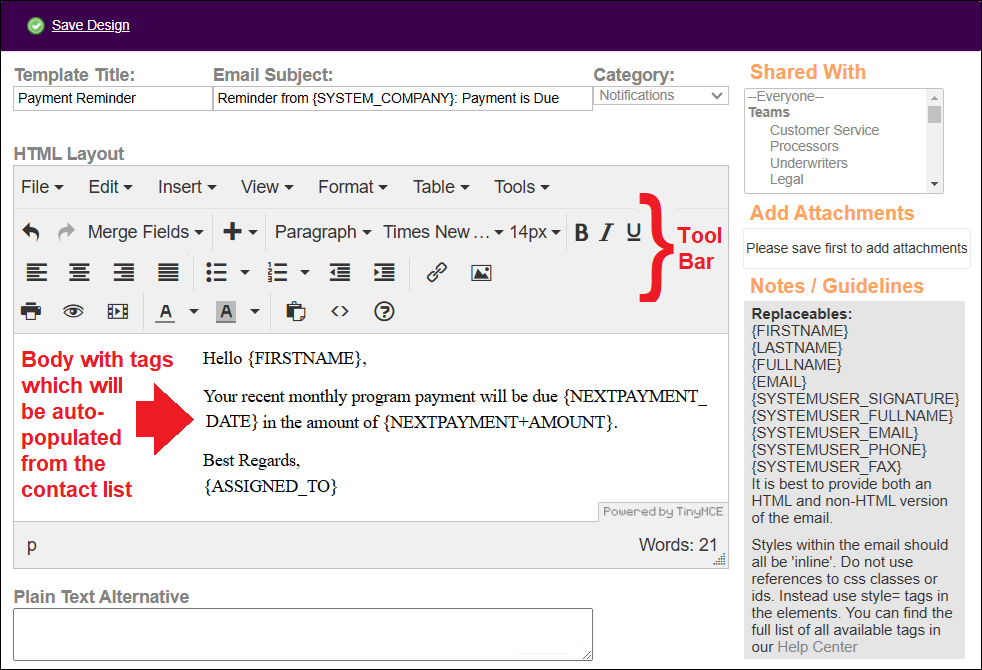Align text left
Screen dimensions: 982x670
pyautogui.click(x=36, y=272)
